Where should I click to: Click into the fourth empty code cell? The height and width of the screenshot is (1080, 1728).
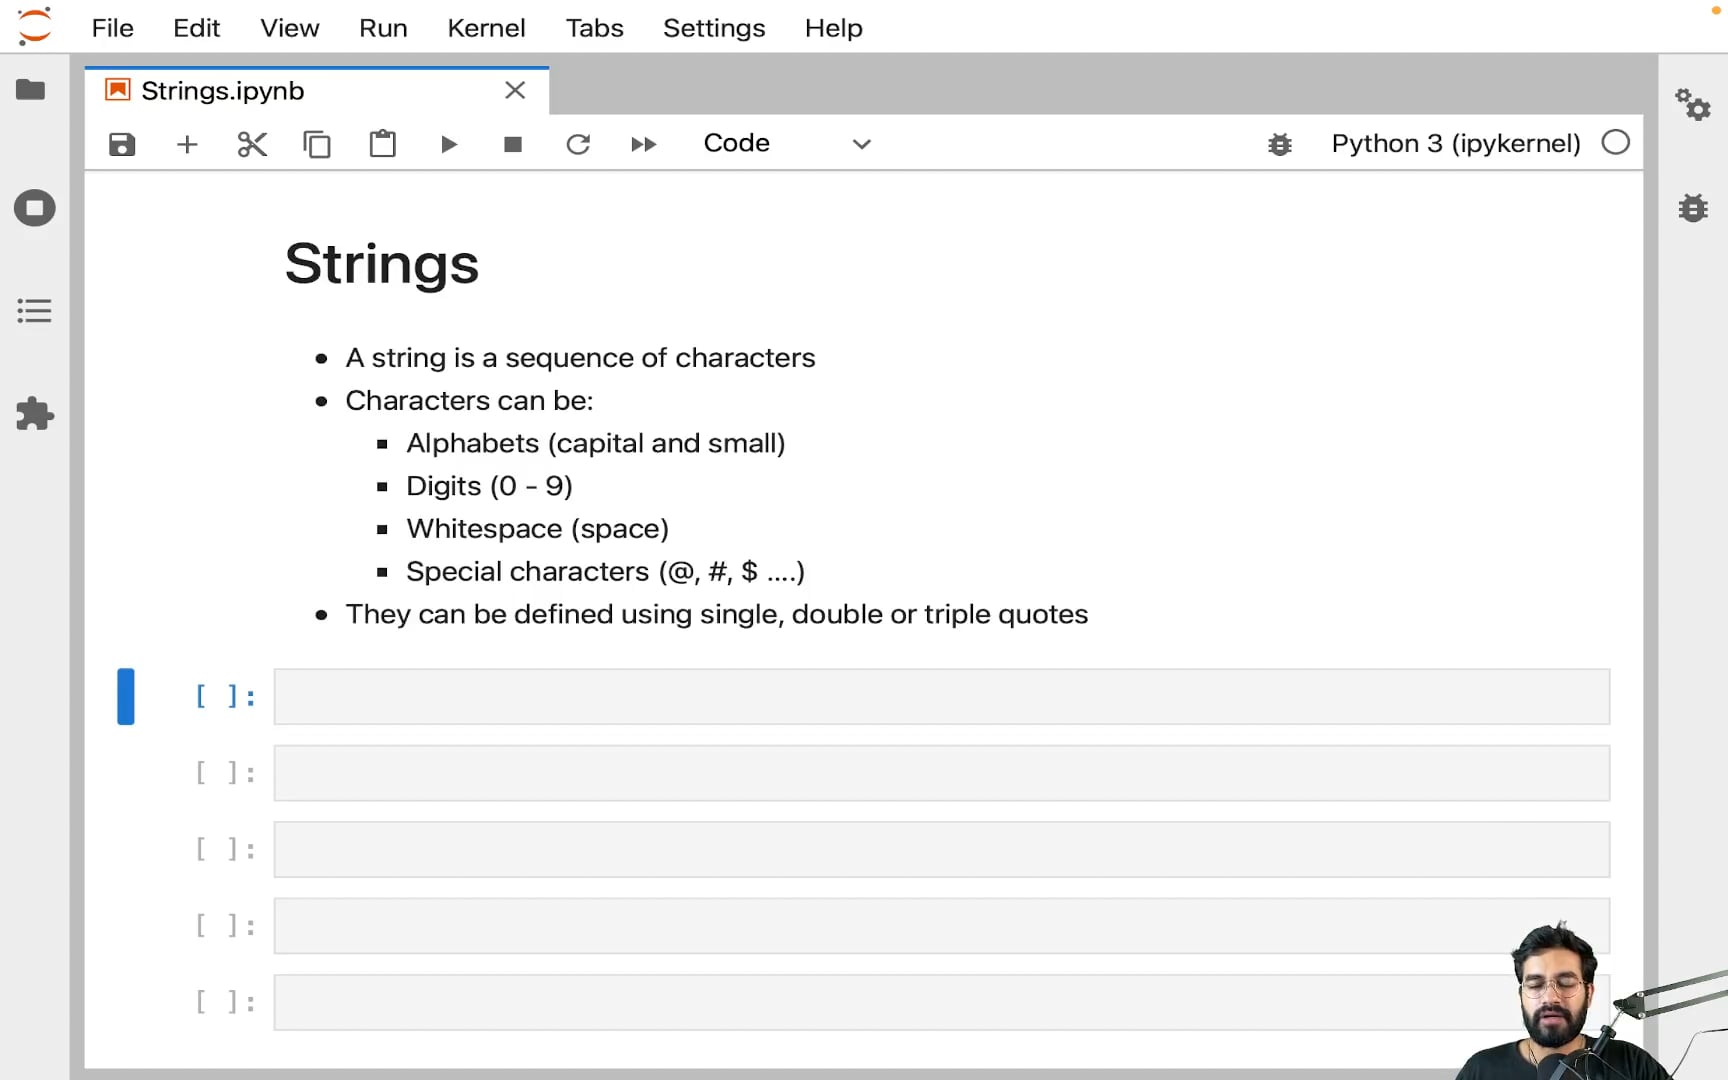941,926
